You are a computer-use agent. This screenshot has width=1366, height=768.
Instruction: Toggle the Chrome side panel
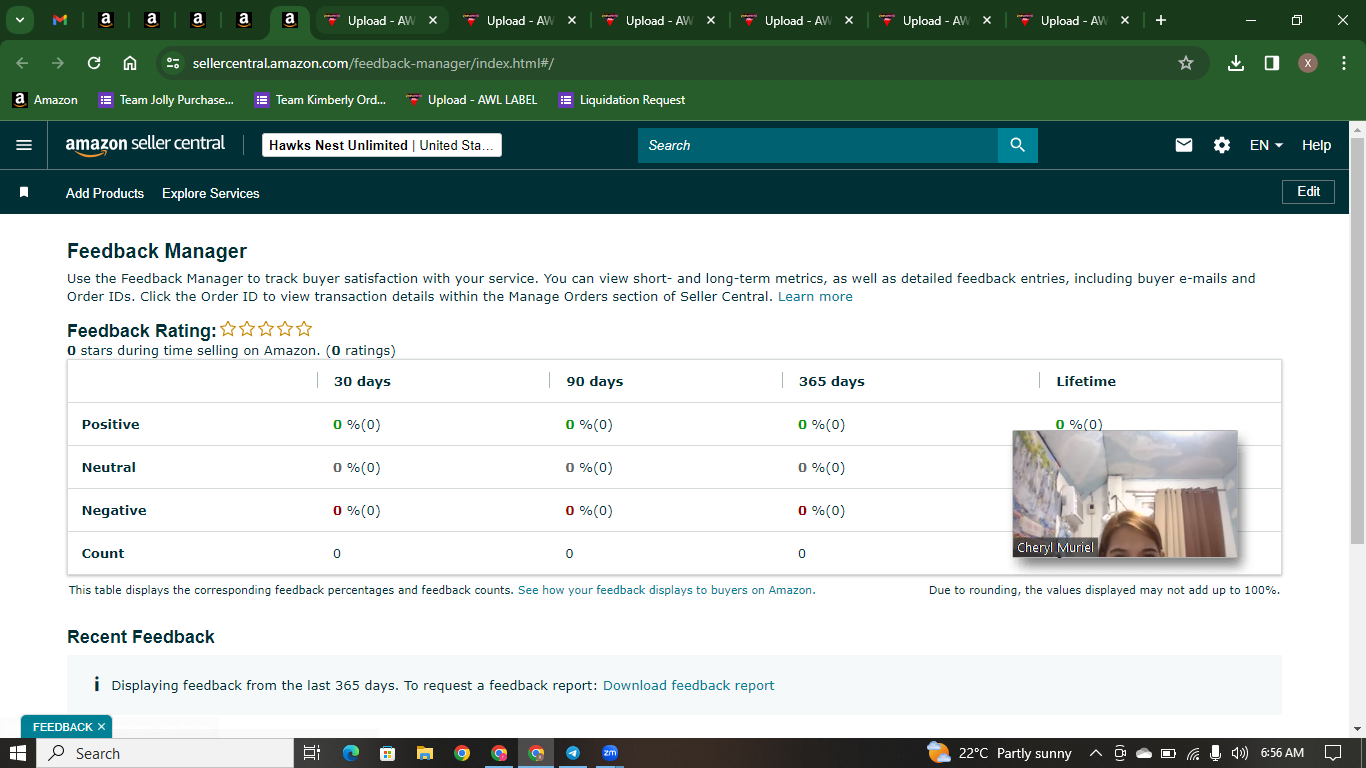coord(1272,63)
